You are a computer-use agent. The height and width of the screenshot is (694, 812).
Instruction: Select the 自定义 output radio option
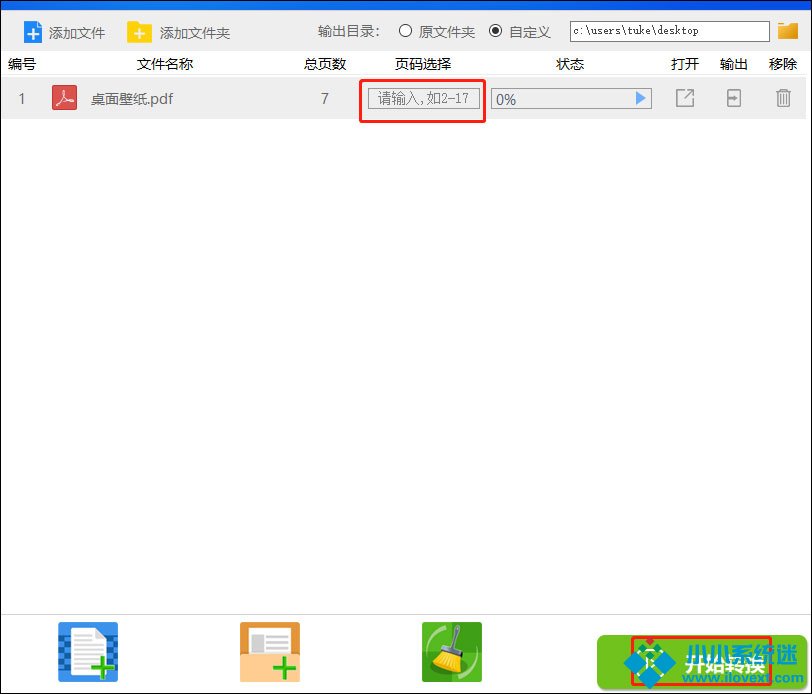click(495, 31)
